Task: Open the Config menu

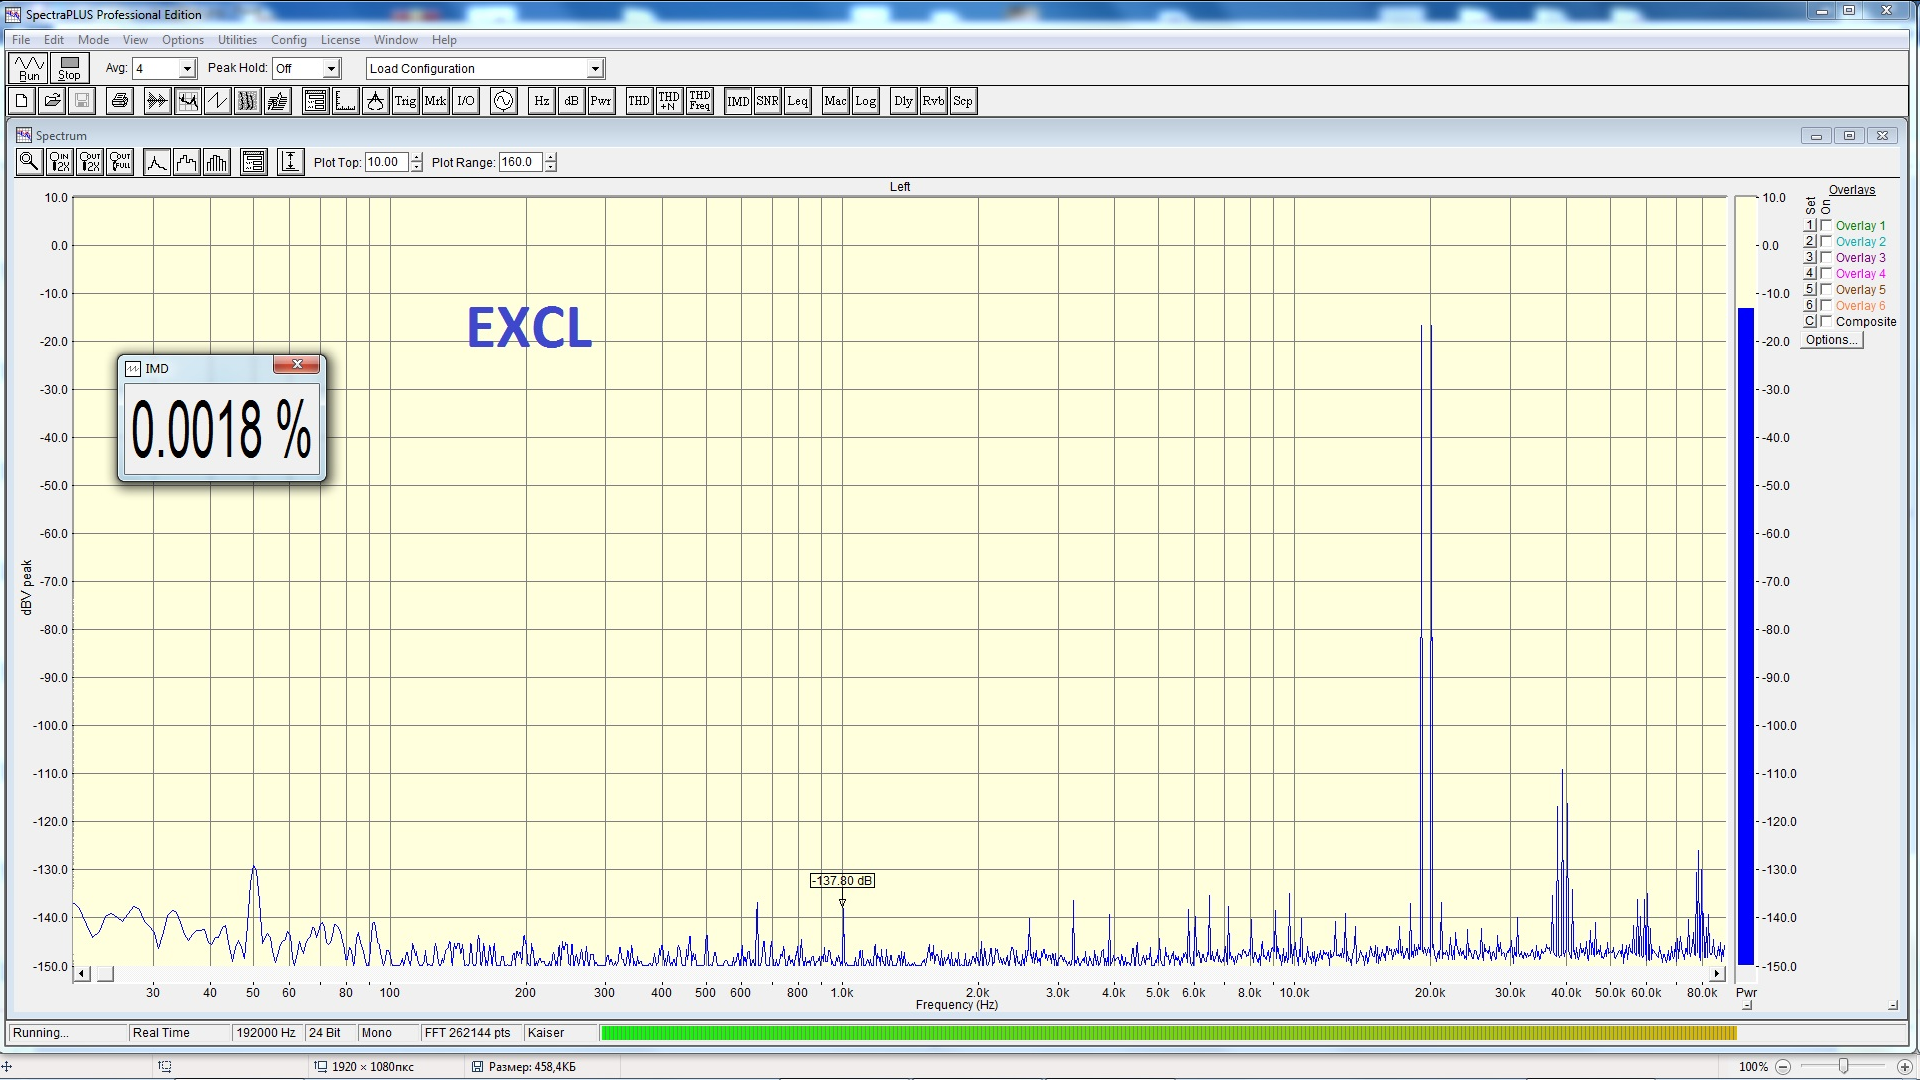Action: click(288, 40)
